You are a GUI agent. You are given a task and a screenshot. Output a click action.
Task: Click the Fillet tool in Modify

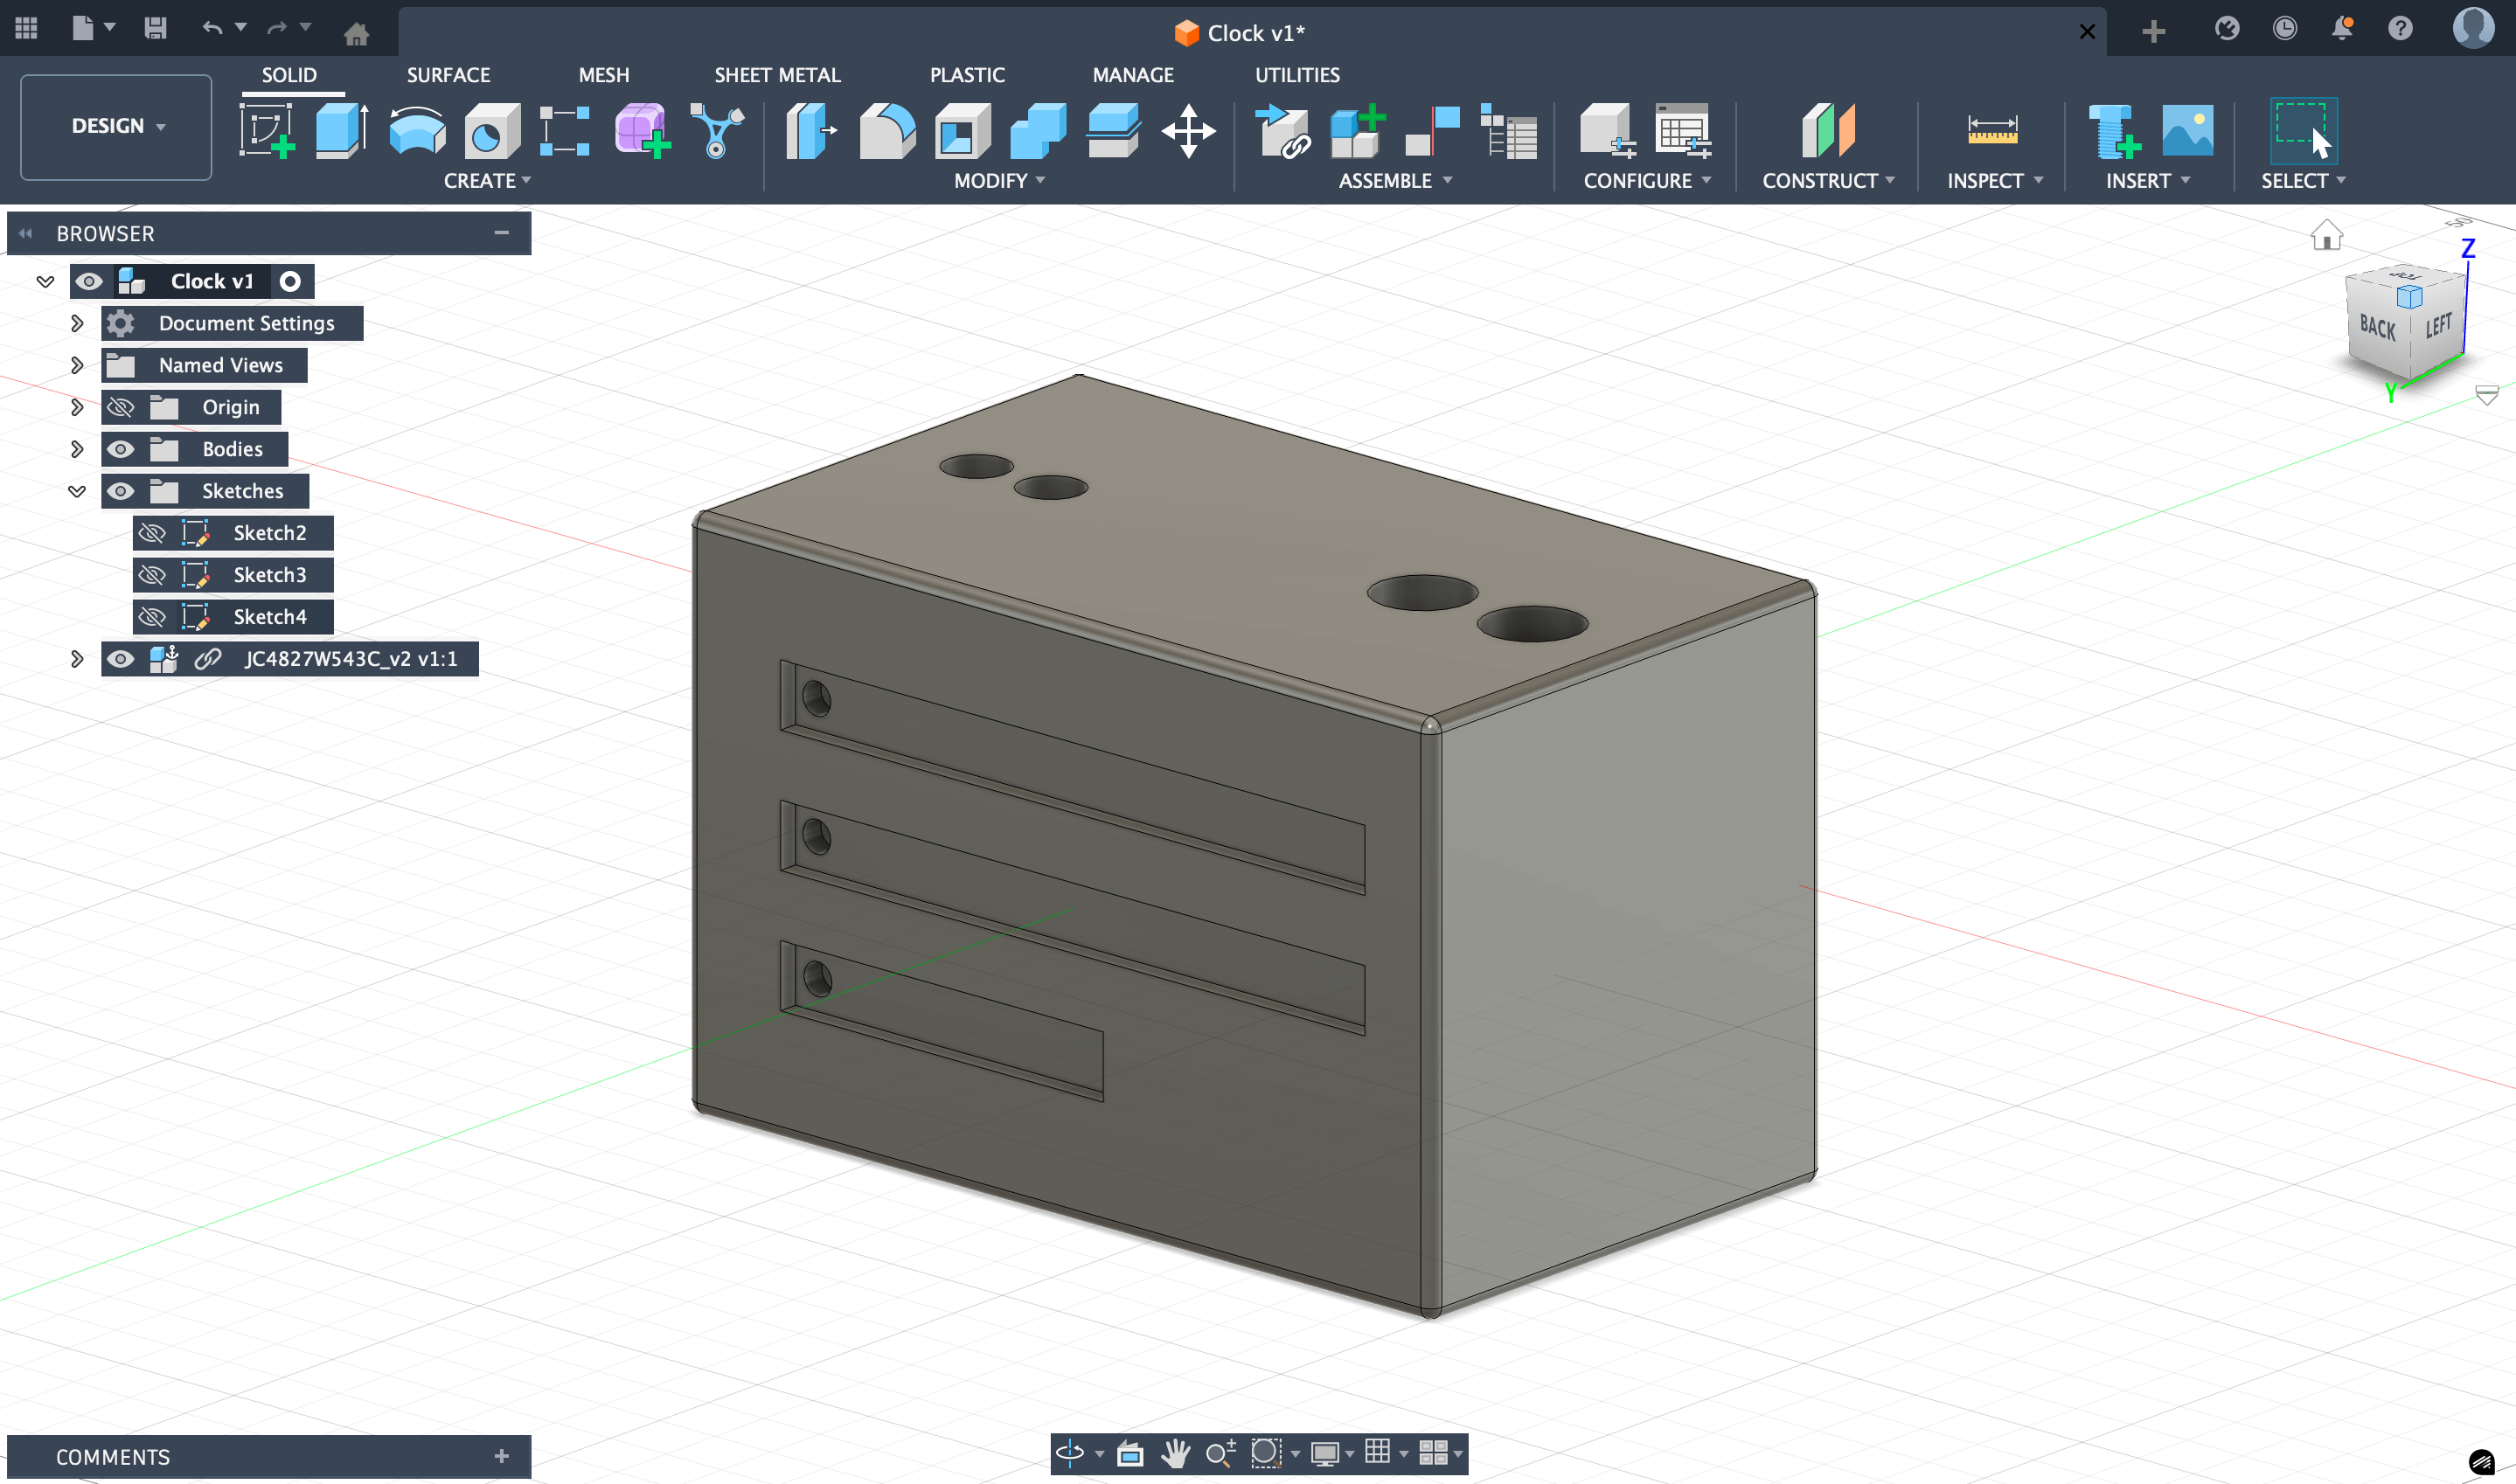887,131
